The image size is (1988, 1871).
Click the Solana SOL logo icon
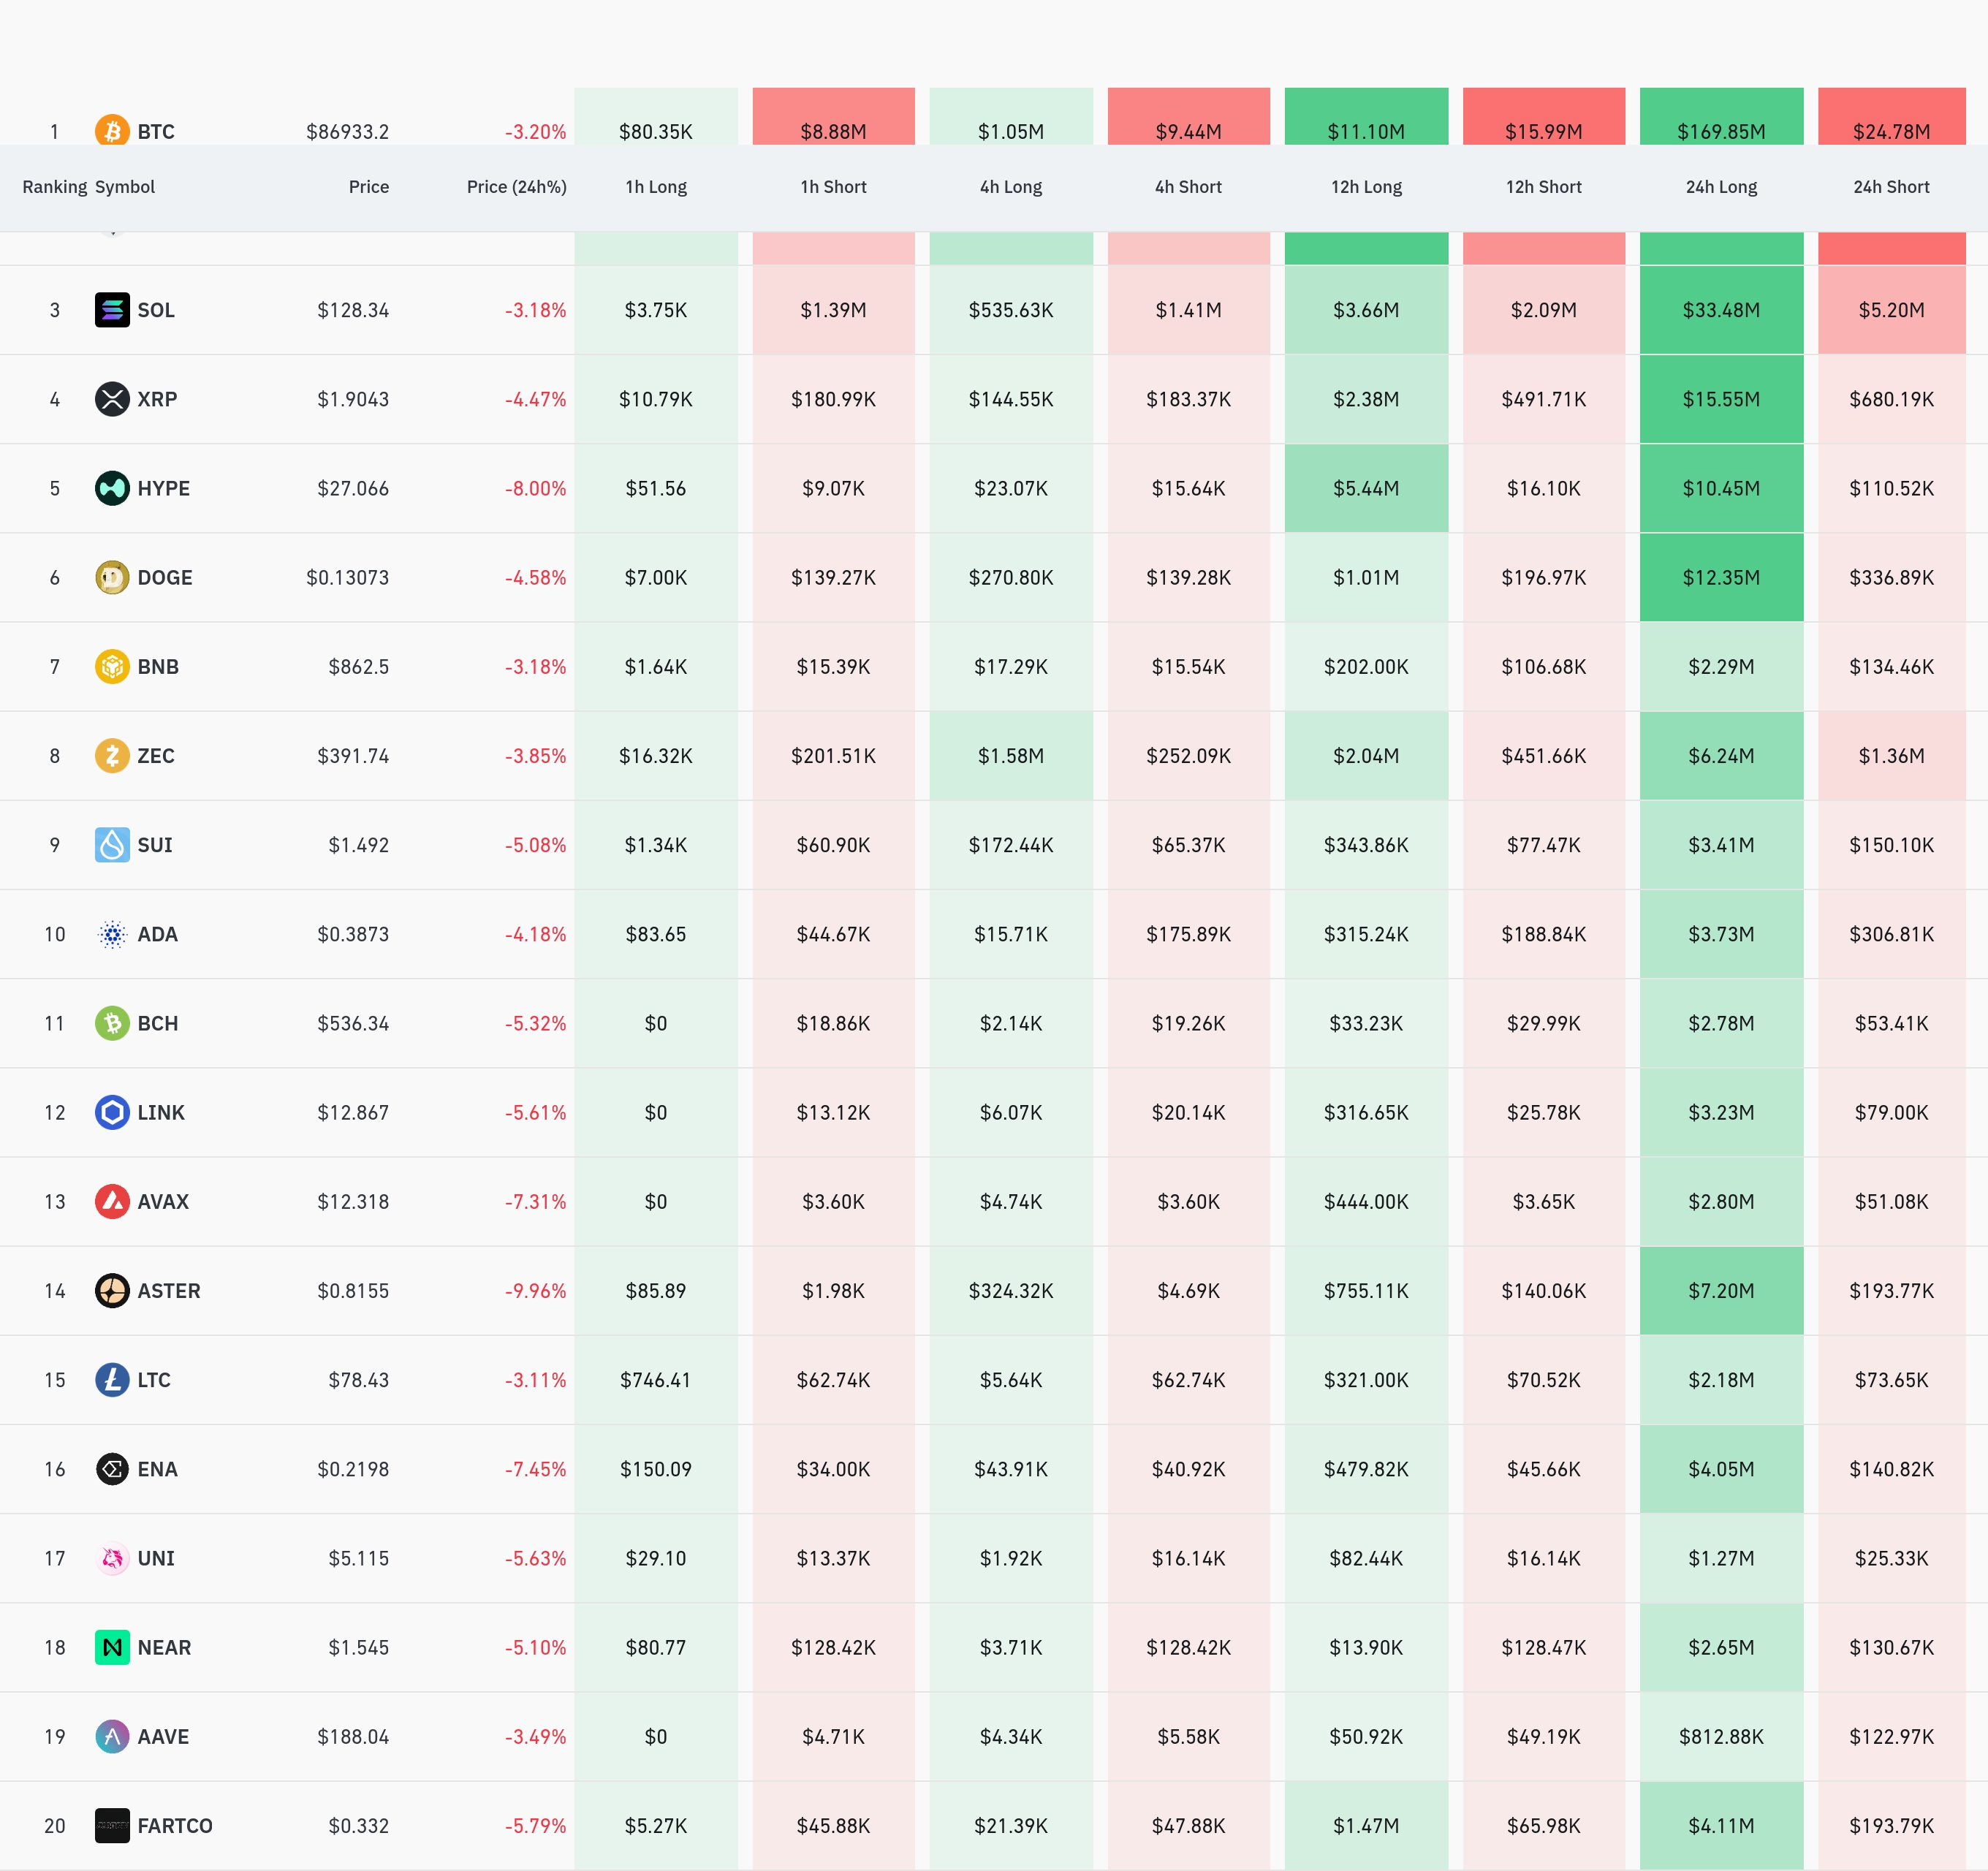112,310
